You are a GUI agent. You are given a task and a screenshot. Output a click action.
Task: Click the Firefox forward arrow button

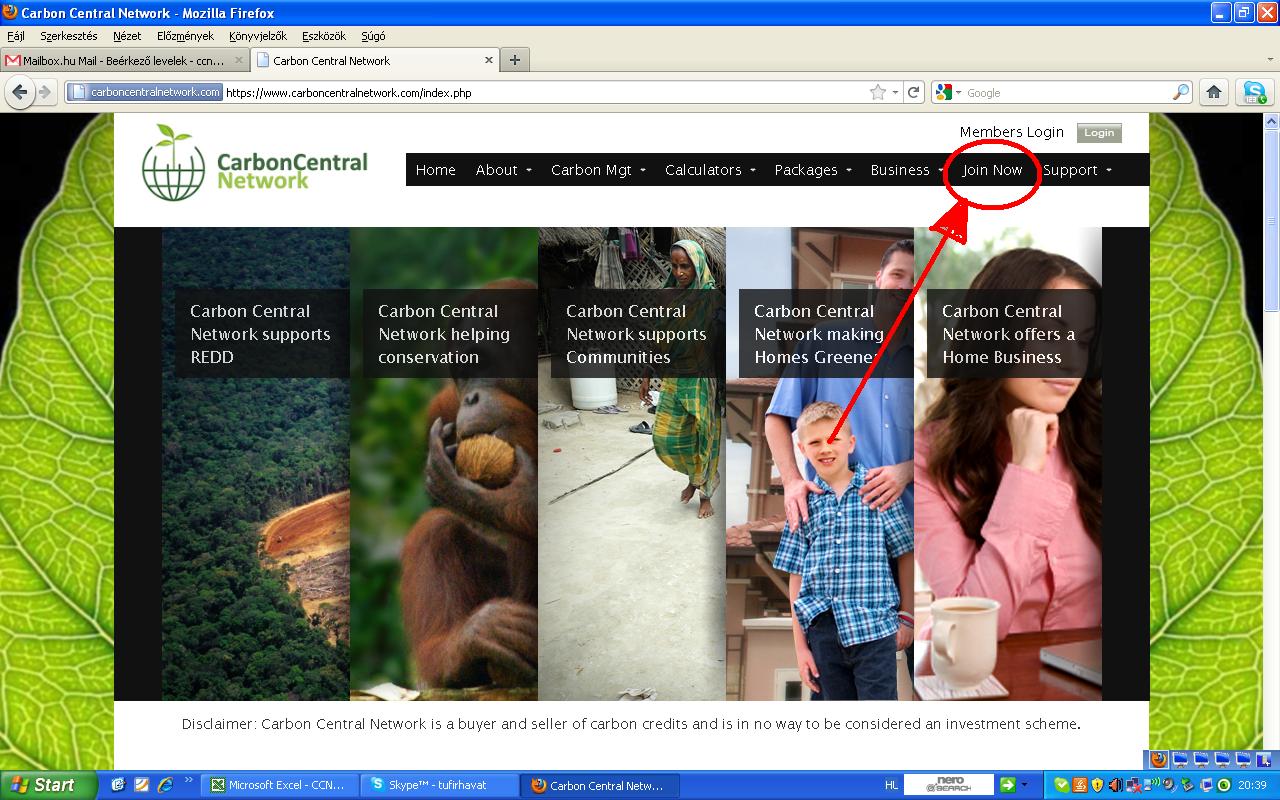pyautogui.click(x=44, y=92)
